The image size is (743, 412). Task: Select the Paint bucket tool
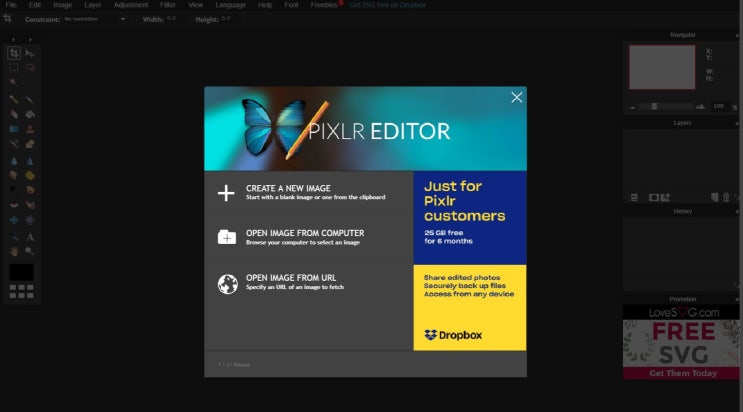click(30, 114)
